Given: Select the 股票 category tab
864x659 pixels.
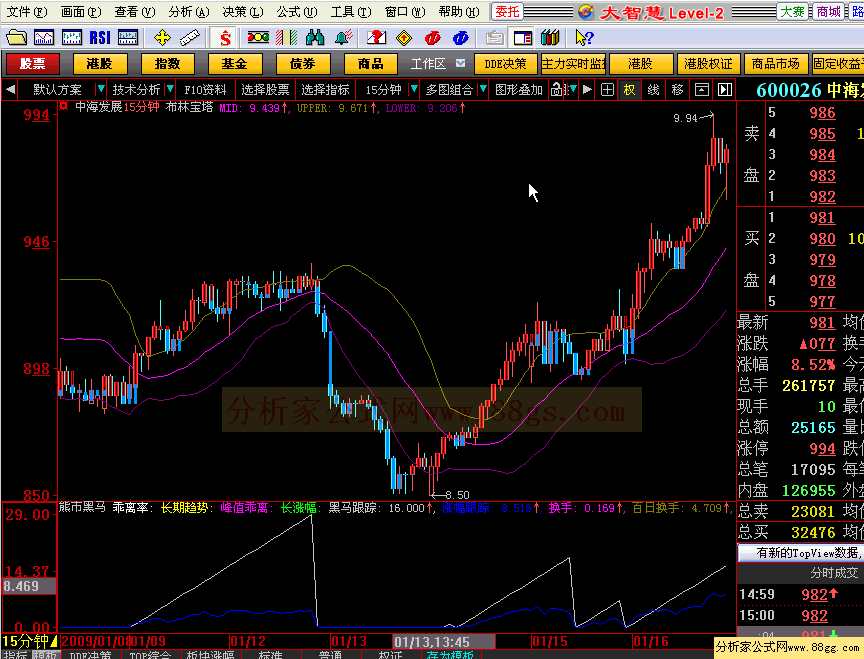Looking at the screenshot, I should [x=33, y=64].
